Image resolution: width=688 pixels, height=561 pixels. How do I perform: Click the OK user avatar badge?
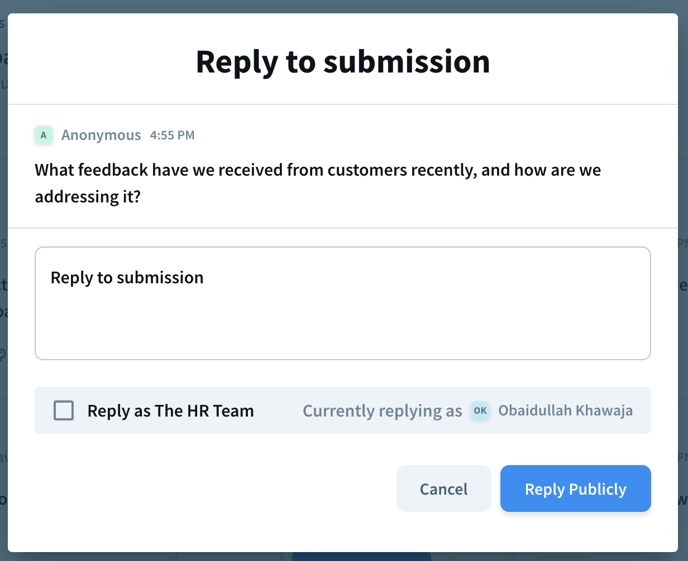pos(480,411)
